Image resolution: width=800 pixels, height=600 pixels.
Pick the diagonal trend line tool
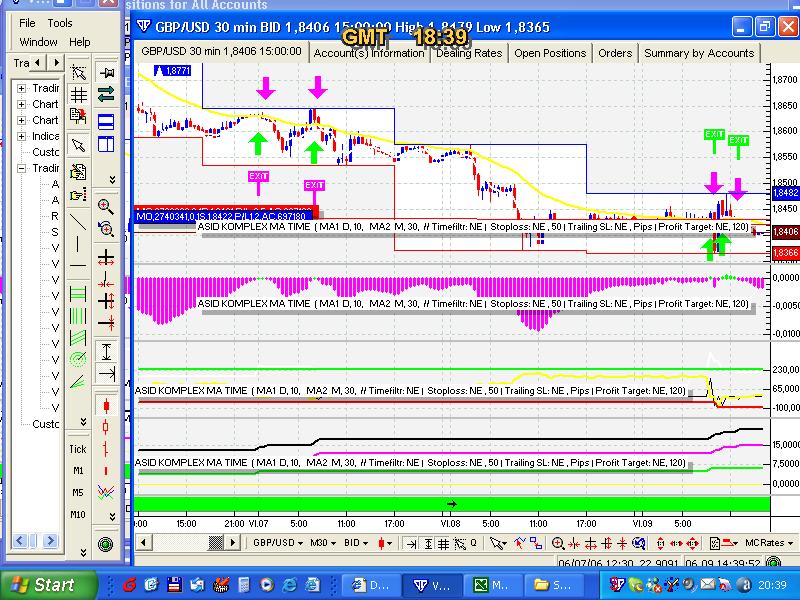pos(78,222)
